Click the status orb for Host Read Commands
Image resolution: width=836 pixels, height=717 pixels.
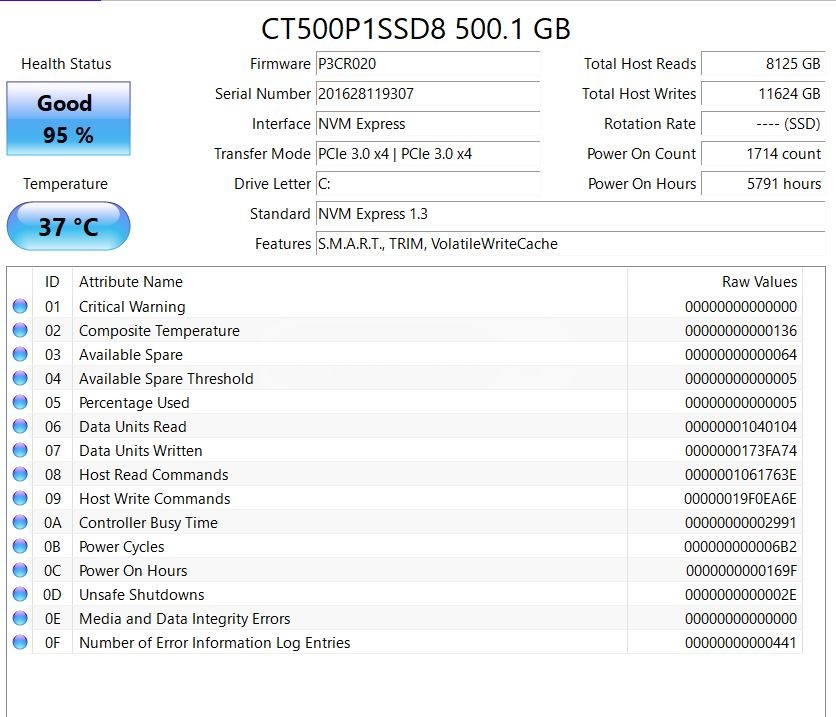20,474
